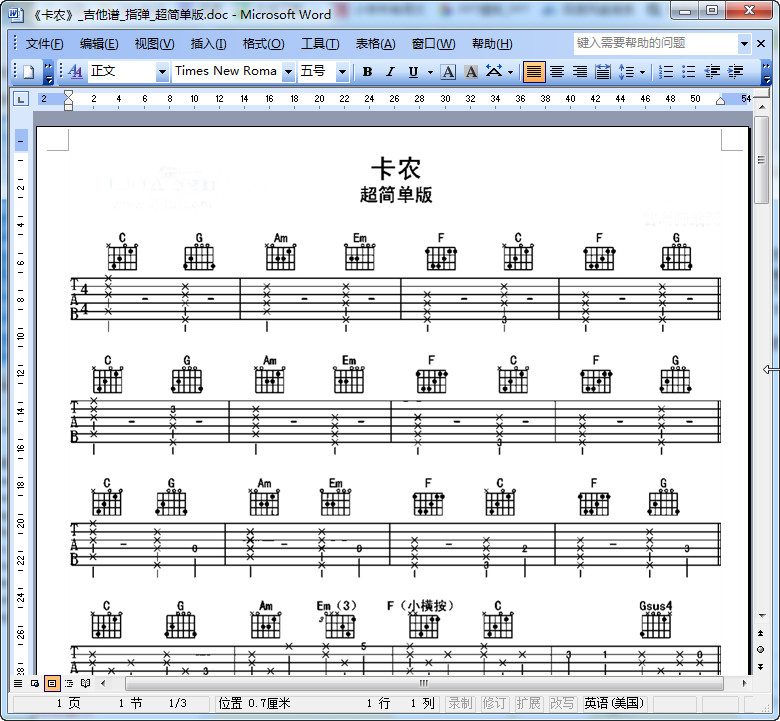The height and width of the screenshot is (721, 780).
Task: Click the 英语(美国) language indicator
Action: (x=614, y=703)
